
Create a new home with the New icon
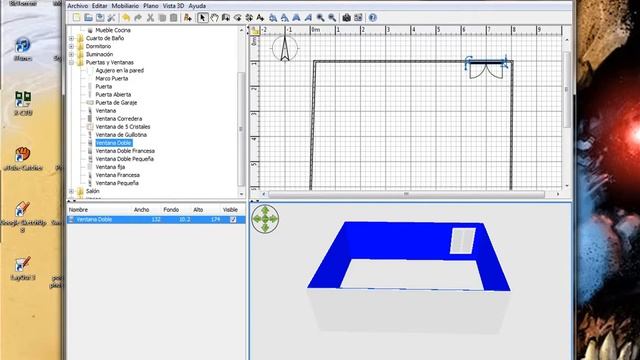pos(76,18)
